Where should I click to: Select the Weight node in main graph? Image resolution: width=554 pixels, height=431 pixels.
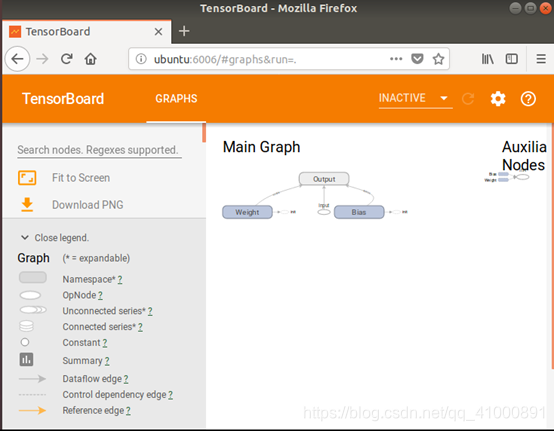tap(247, 212)
